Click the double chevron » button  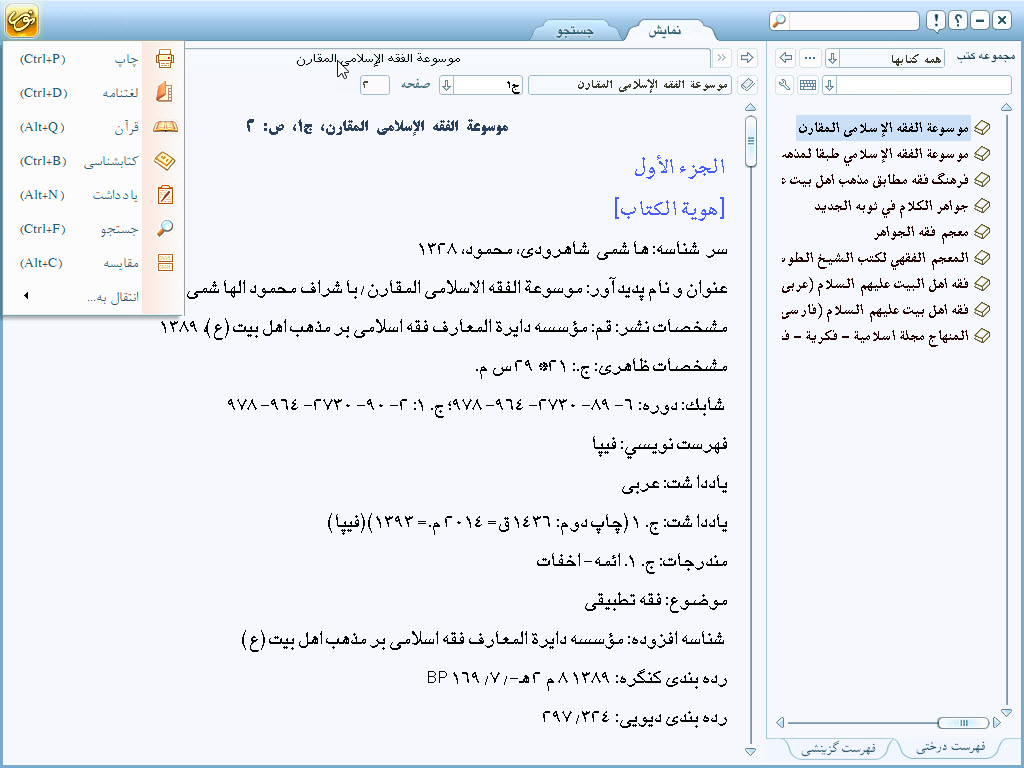(721, 58)
